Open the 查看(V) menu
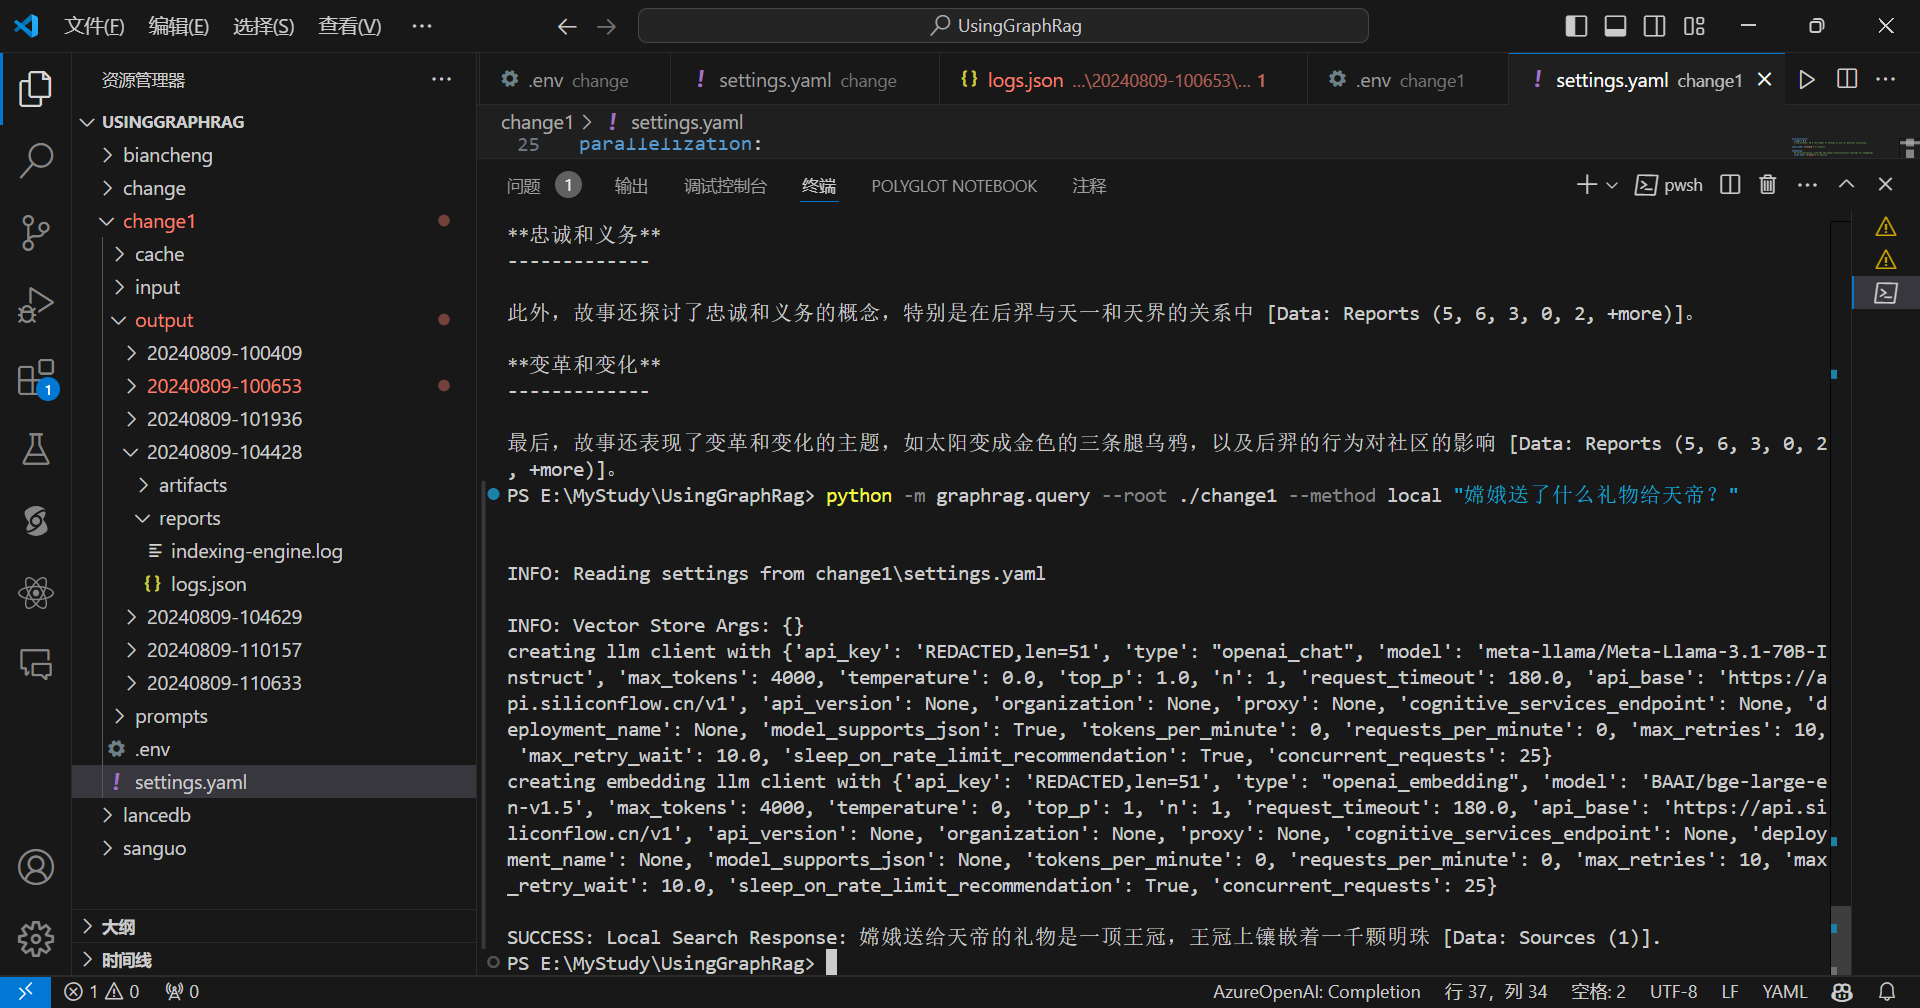The image size is (1920, 1008). [x=349, y=26]
